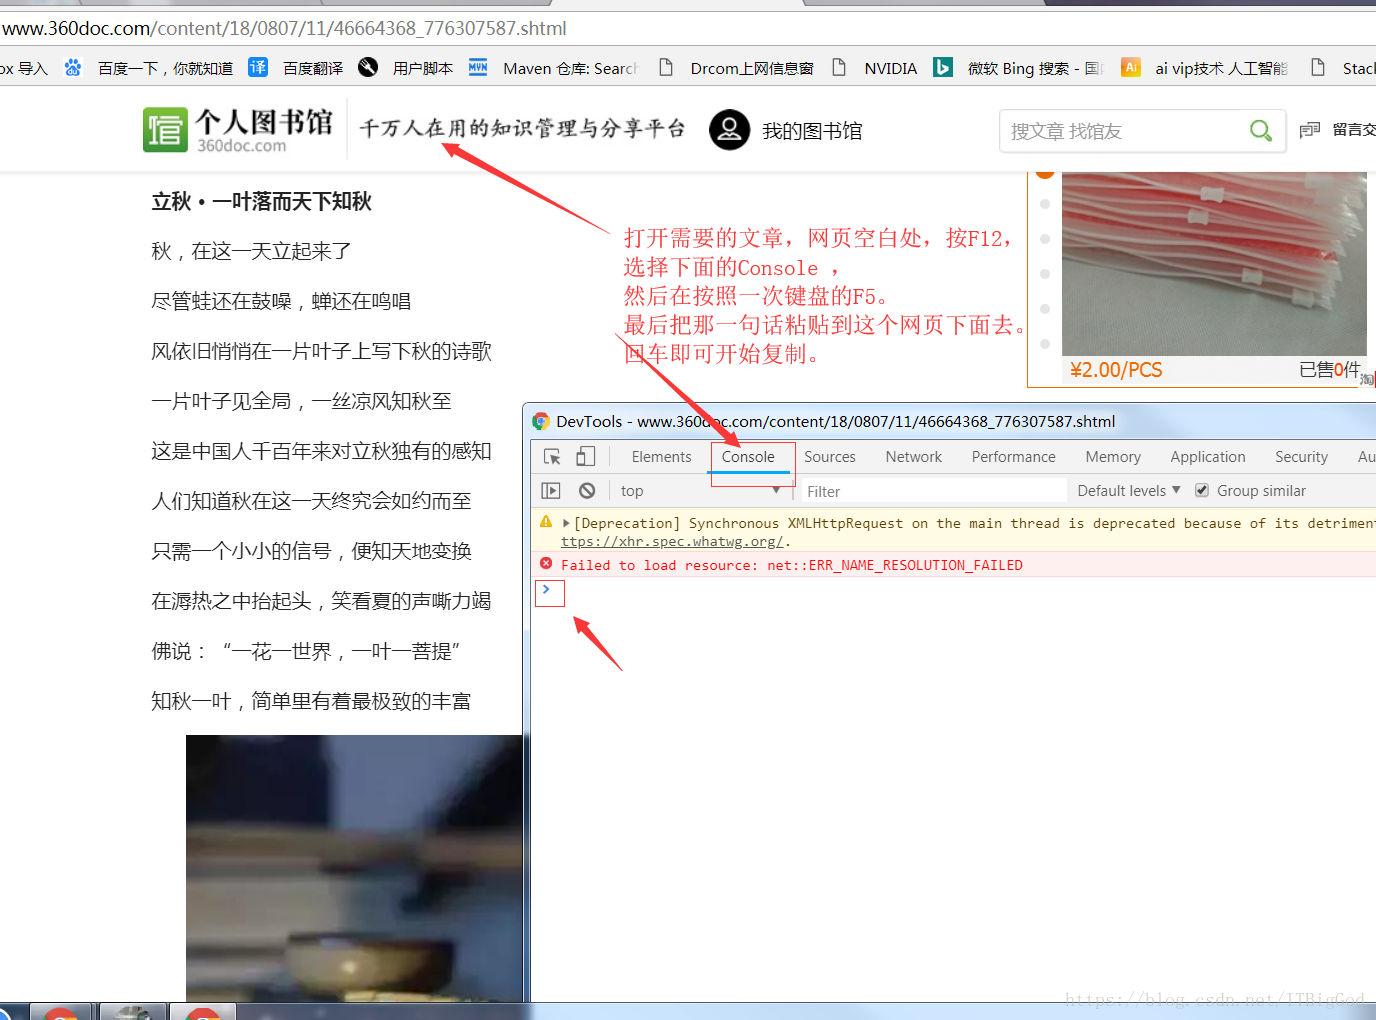
Task: Click the Baidu paw bookmark icon
Action: click(x=73, y=68)
